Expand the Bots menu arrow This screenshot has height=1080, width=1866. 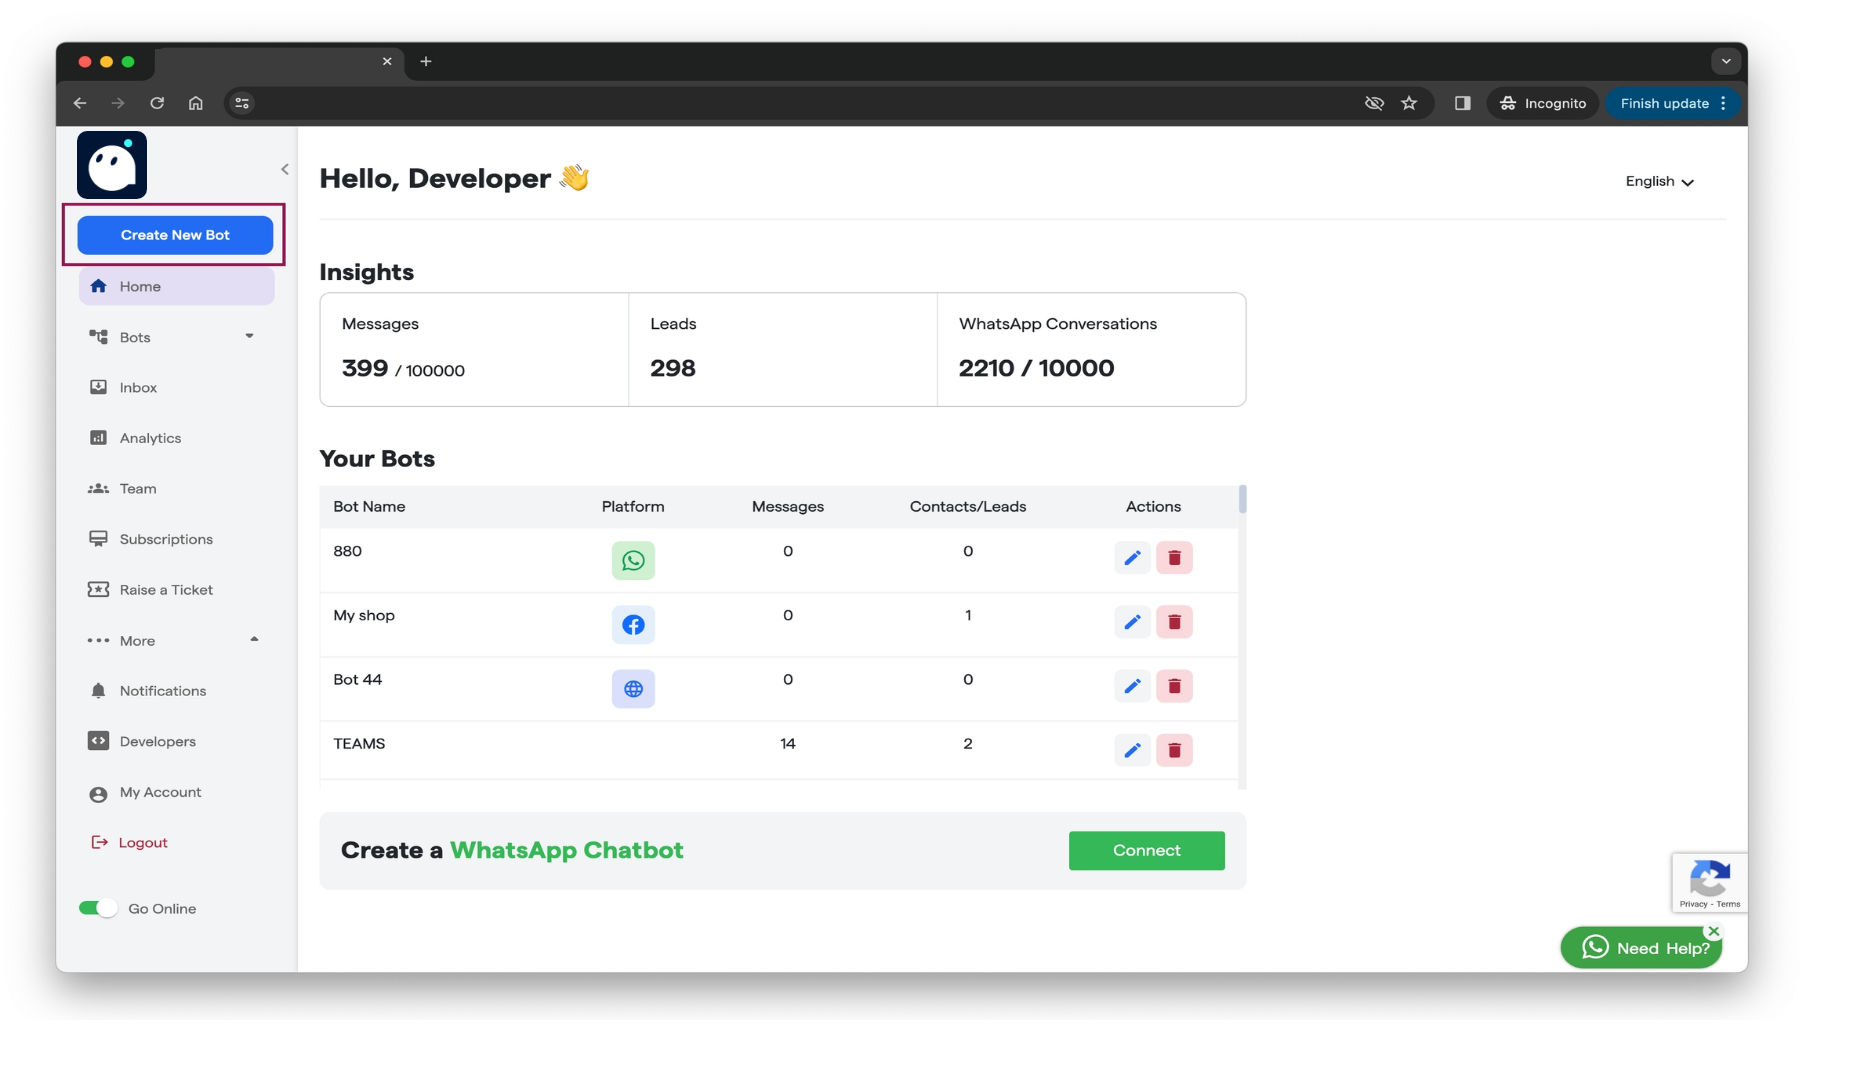(x=250, y=336)
